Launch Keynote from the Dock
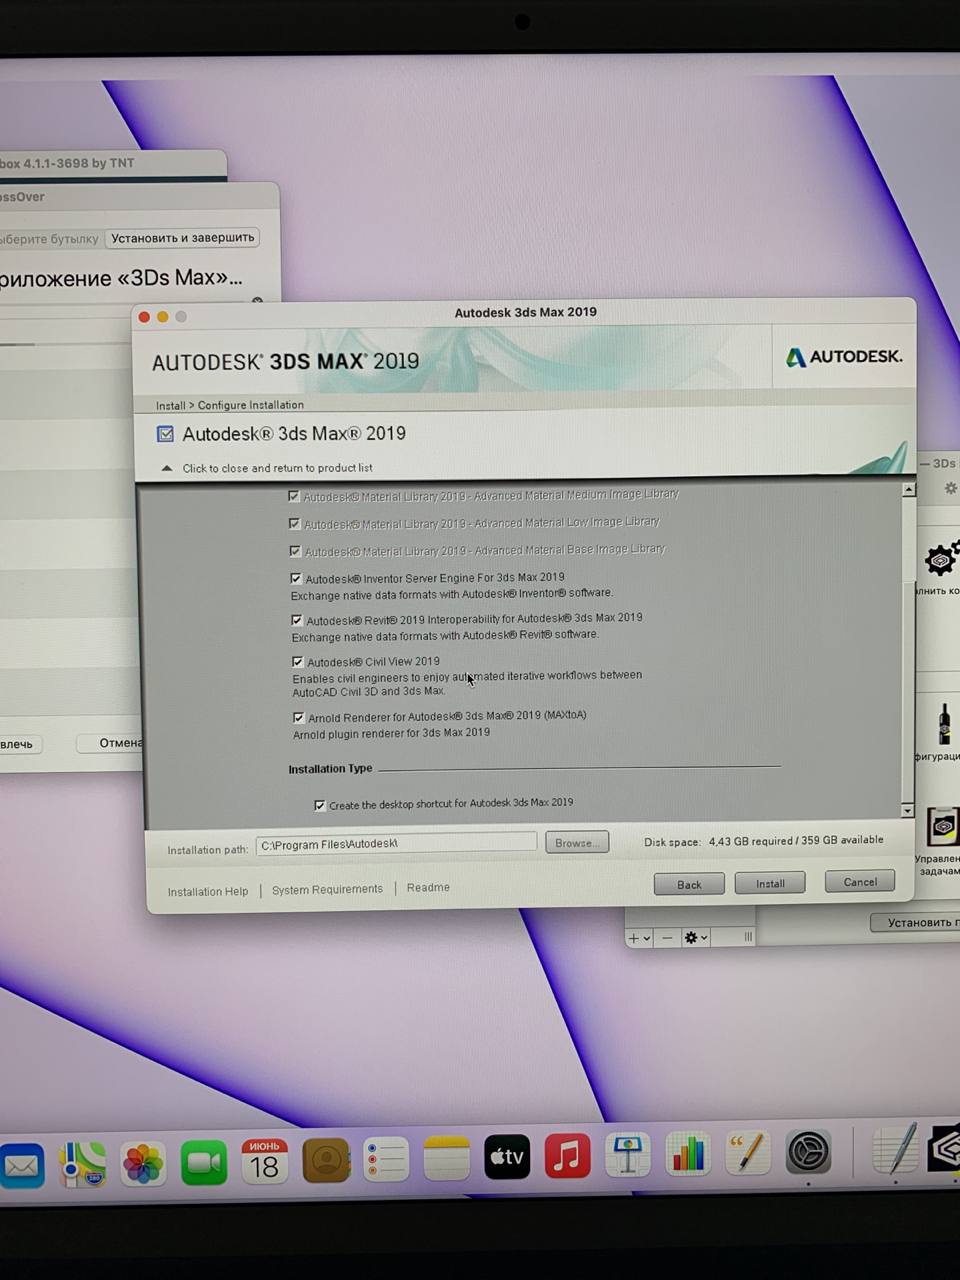This screenshot has width=960, height=1280. pos(627,1156)
